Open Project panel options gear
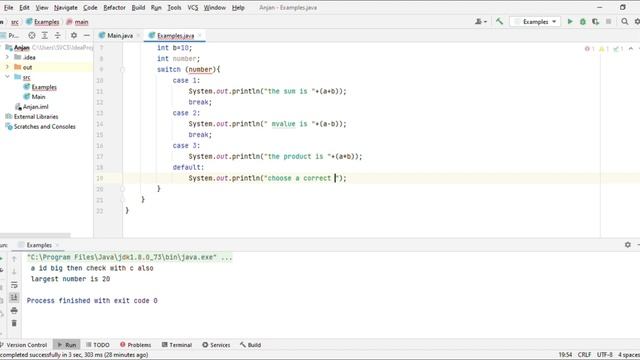Image resolution: width=640 pixels, height=360 pixels. pos(73,36)
